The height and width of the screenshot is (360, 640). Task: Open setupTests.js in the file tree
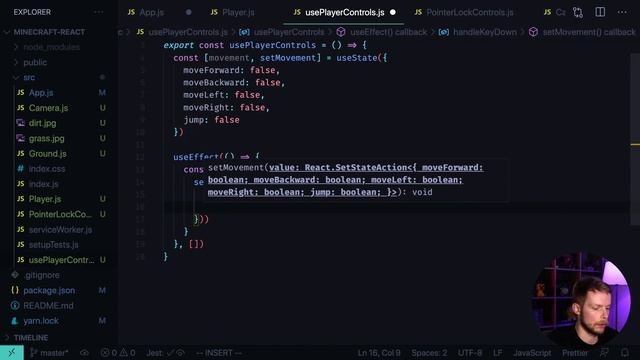point(53,245)
